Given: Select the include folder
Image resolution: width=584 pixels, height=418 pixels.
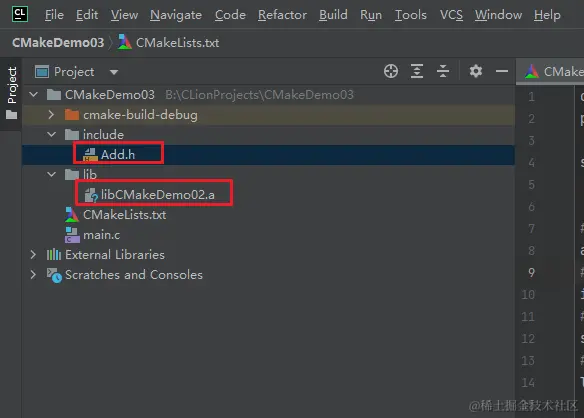Looking at the screenshot, I should (103, 134).
